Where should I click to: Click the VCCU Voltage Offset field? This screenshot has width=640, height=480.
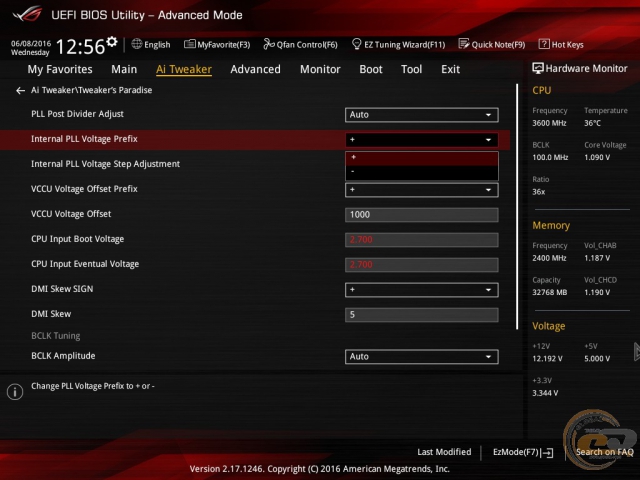coord(422,215)
